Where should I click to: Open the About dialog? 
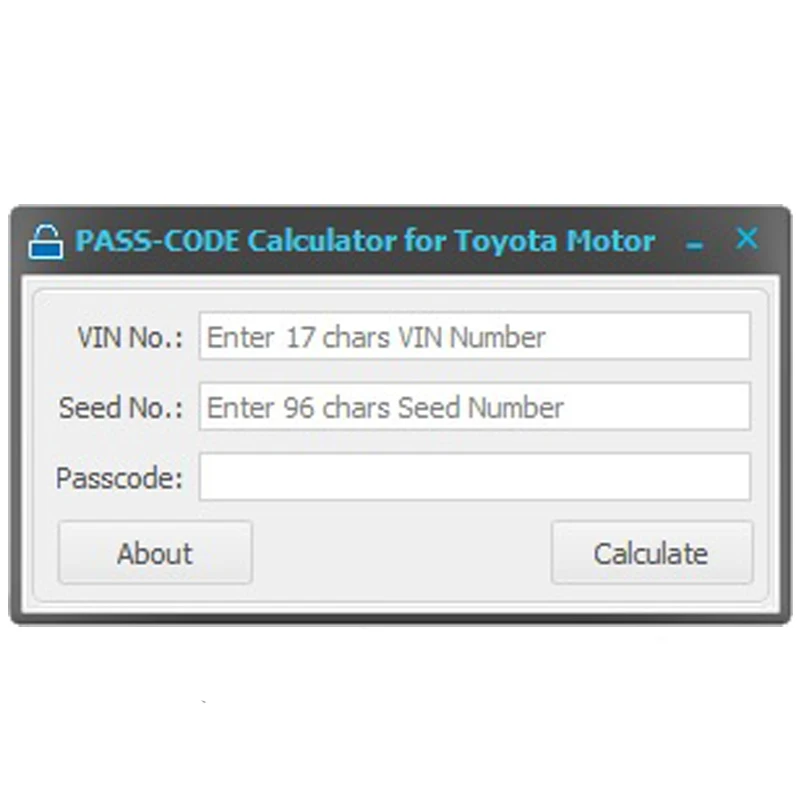[x=155, y=553]
